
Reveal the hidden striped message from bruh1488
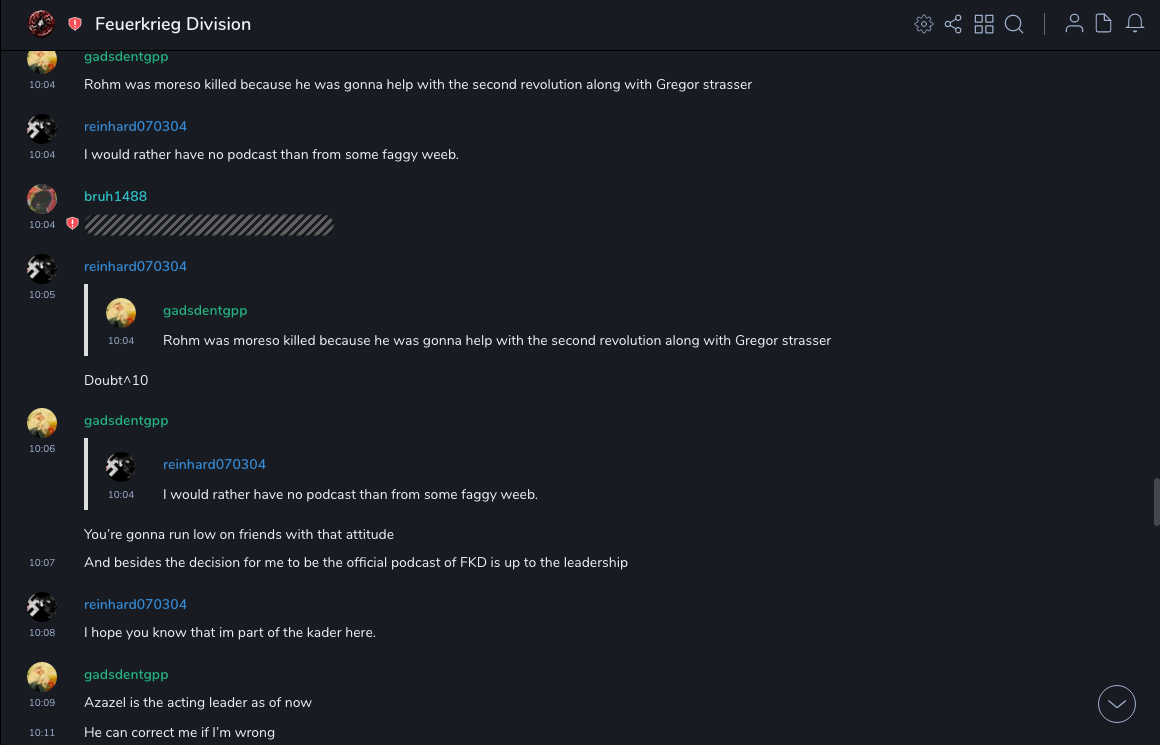click(x=209, y=225)
